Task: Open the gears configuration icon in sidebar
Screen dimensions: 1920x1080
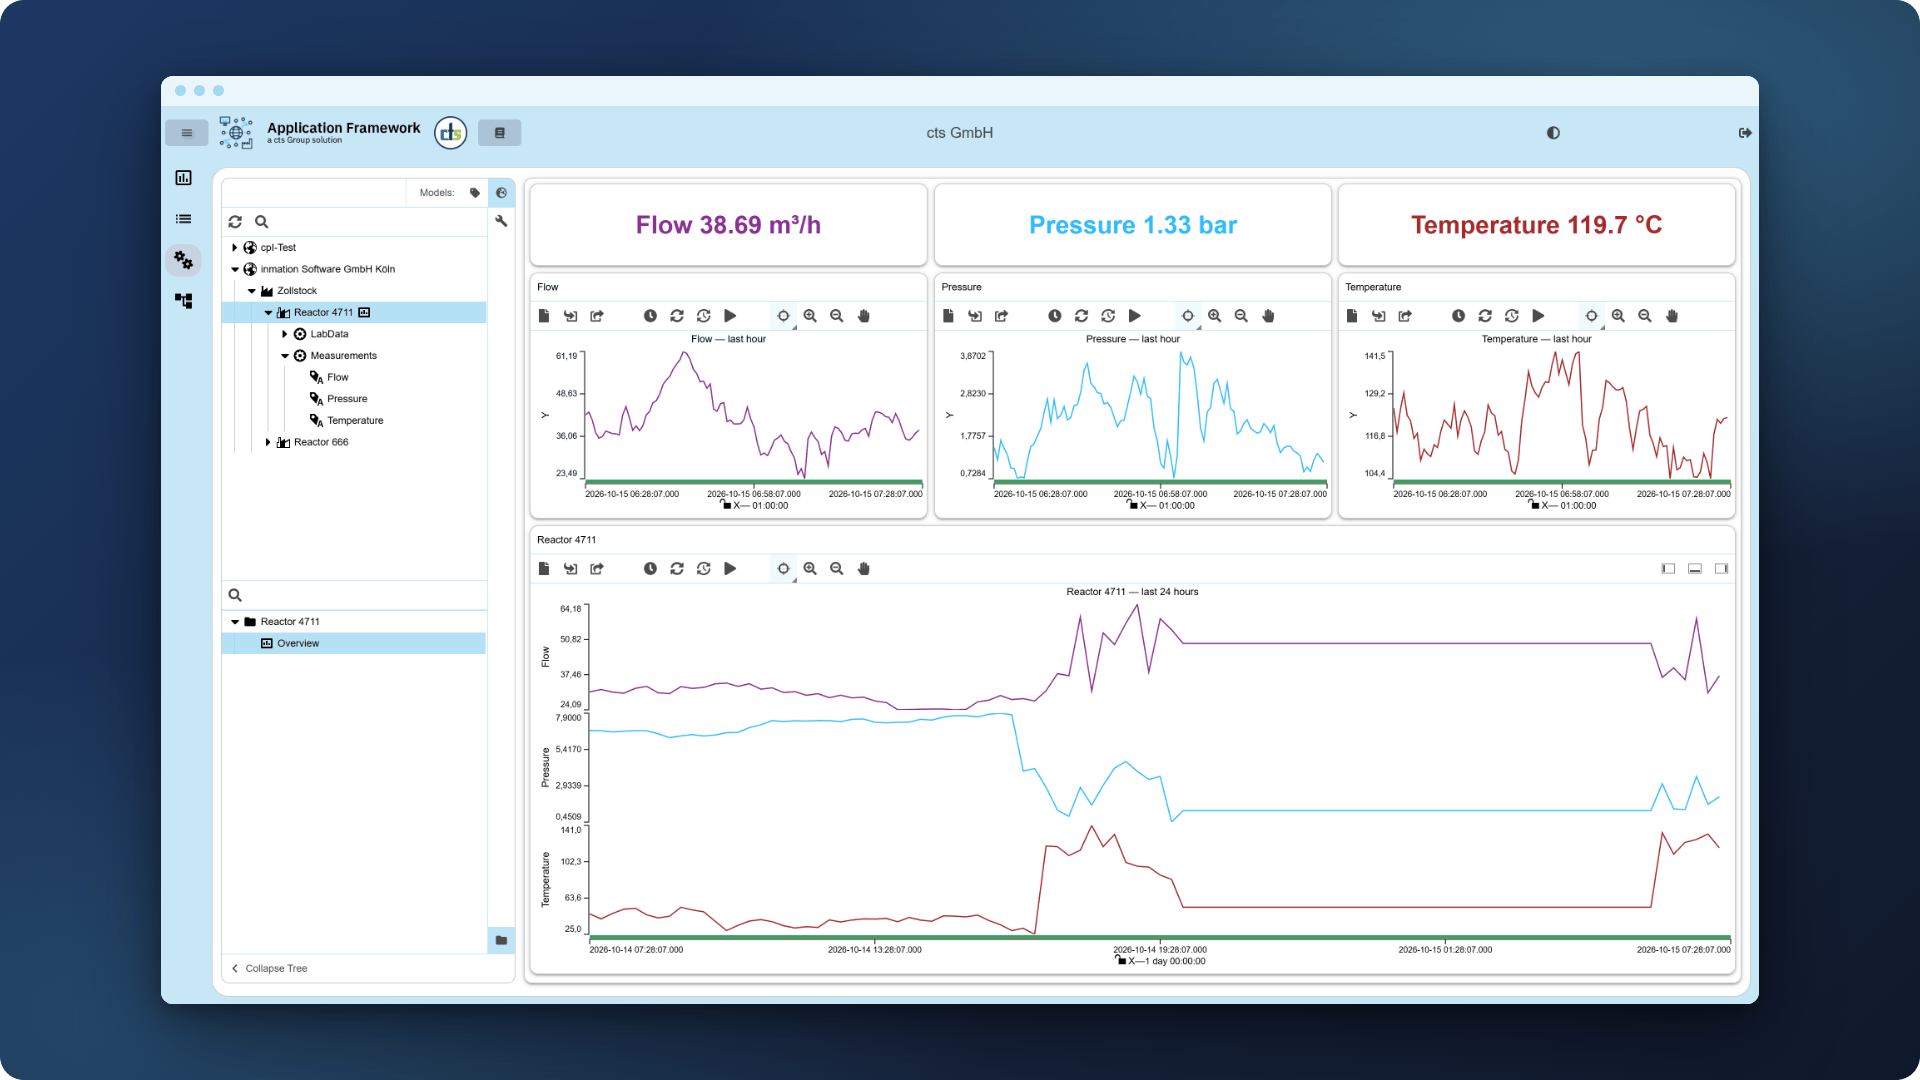Action: [184, 260]
